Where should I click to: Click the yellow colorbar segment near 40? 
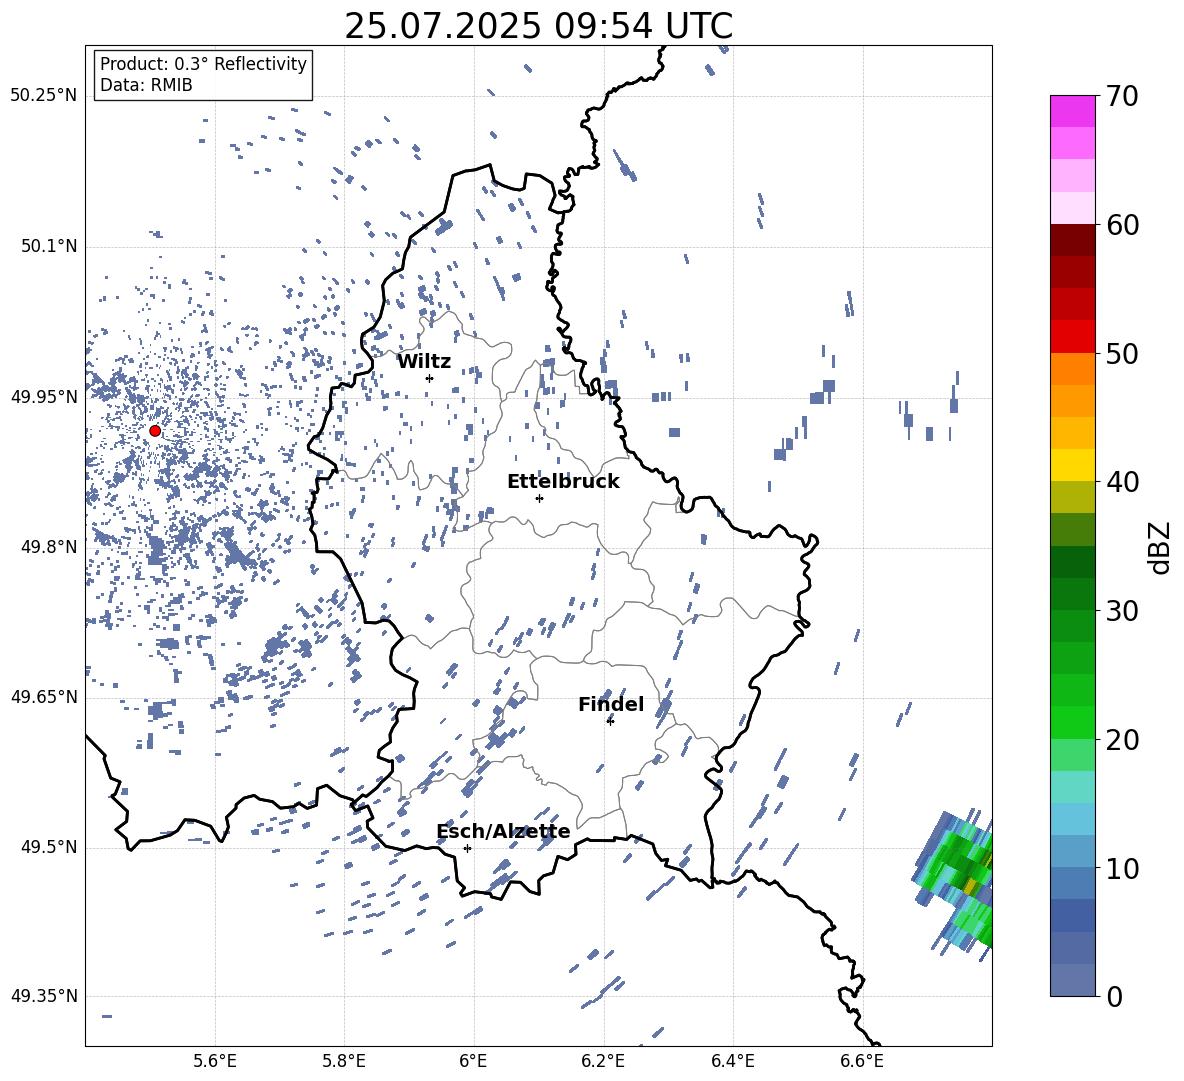tap(1072, 465)
